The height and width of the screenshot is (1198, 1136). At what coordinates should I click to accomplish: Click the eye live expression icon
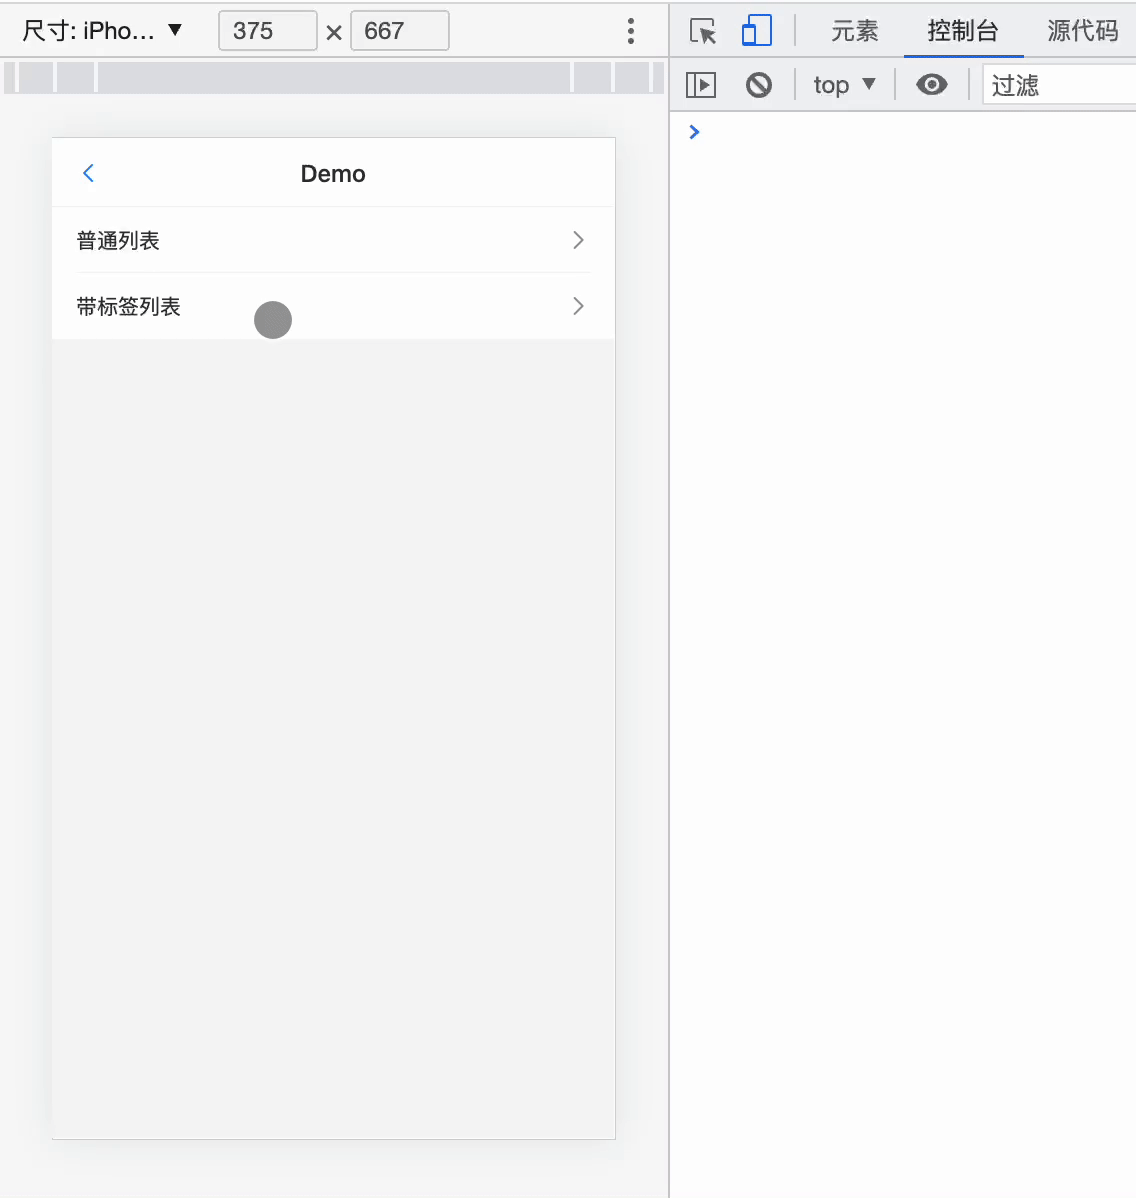pyautogui.click(x=931, y=85)
